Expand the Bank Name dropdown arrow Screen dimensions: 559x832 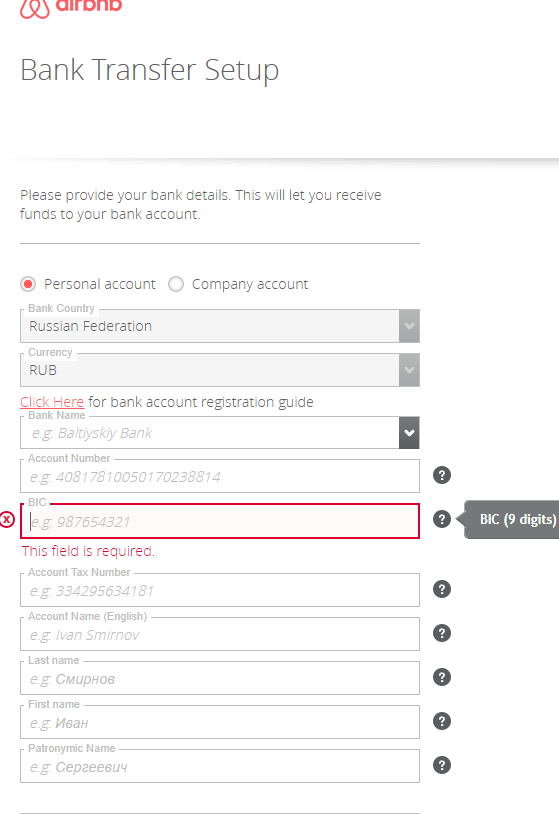coord(409,432)
